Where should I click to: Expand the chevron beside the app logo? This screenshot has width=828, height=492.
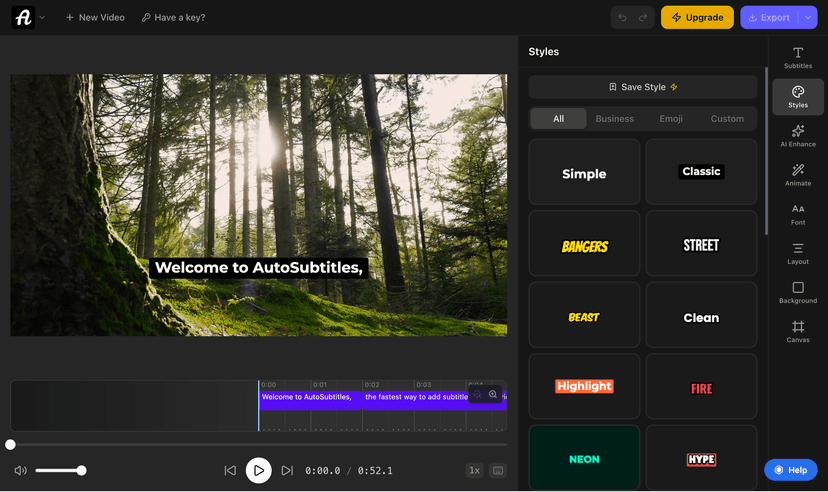[x=42, y=17]
